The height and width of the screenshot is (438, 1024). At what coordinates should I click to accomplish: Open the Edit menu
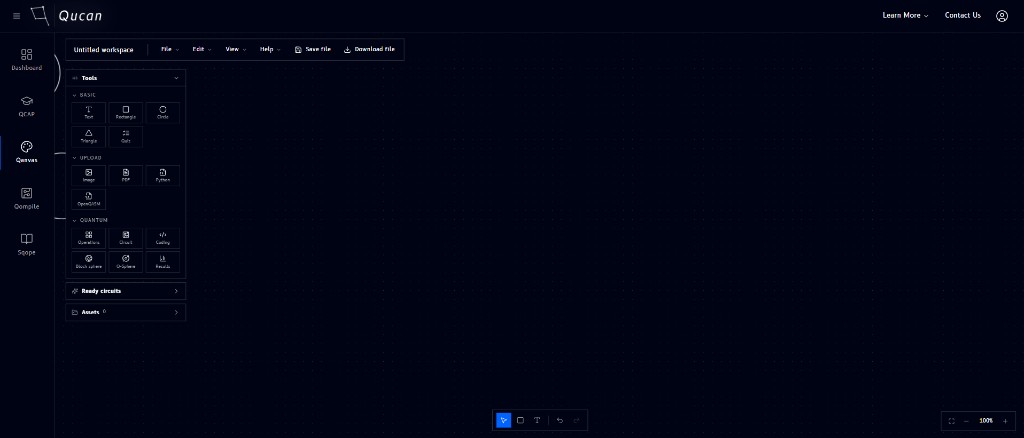pos(202,50)
